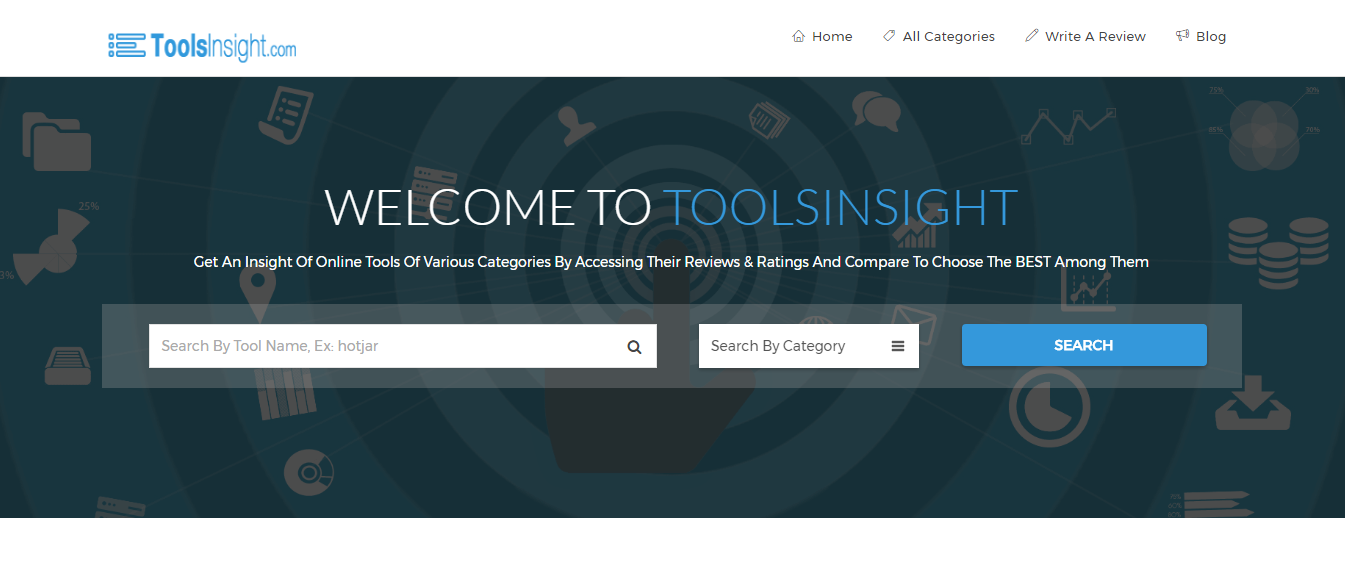Viewport: 1345px width, 563px height.
Task: Click the blue SEARCH button
Action: click(1084, 345)
